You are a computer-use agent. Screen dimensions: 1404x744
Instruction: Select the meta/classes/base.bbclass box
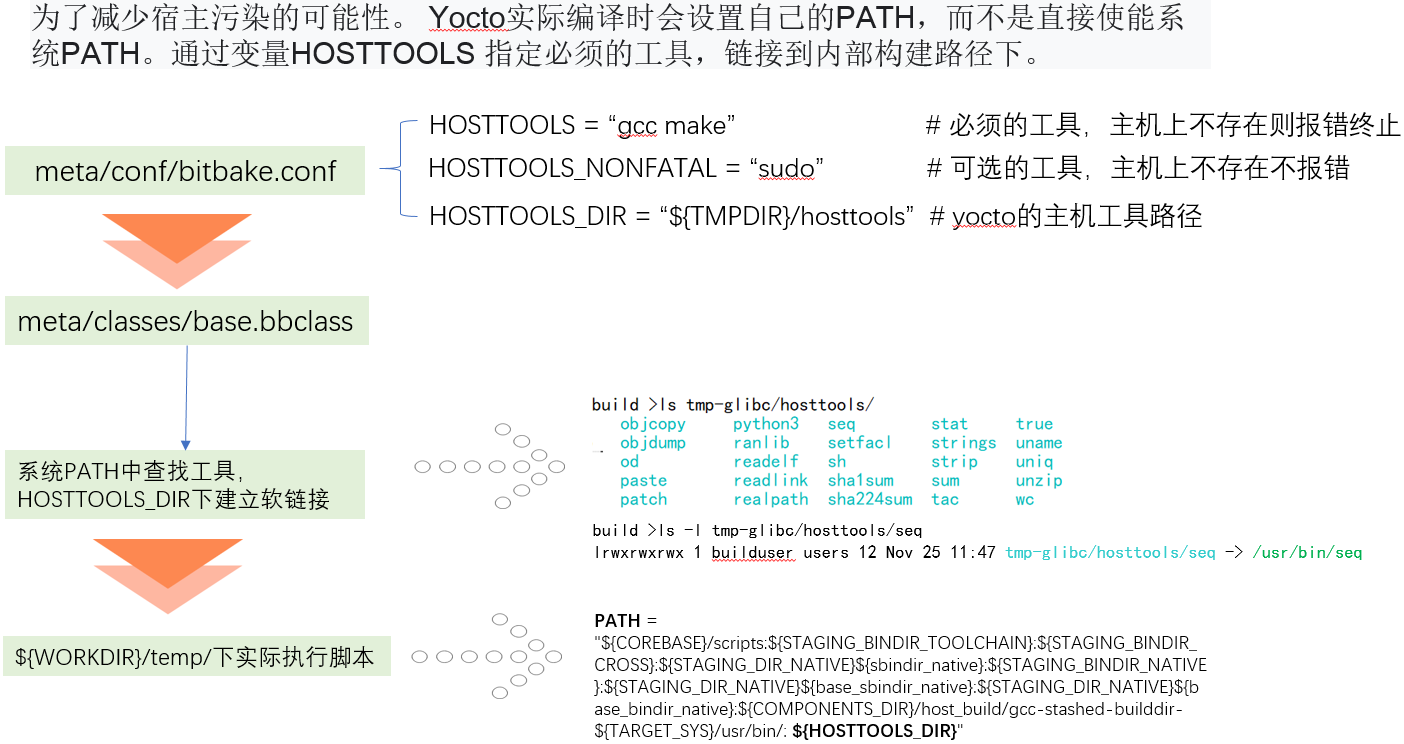click(x=186, y=321)
